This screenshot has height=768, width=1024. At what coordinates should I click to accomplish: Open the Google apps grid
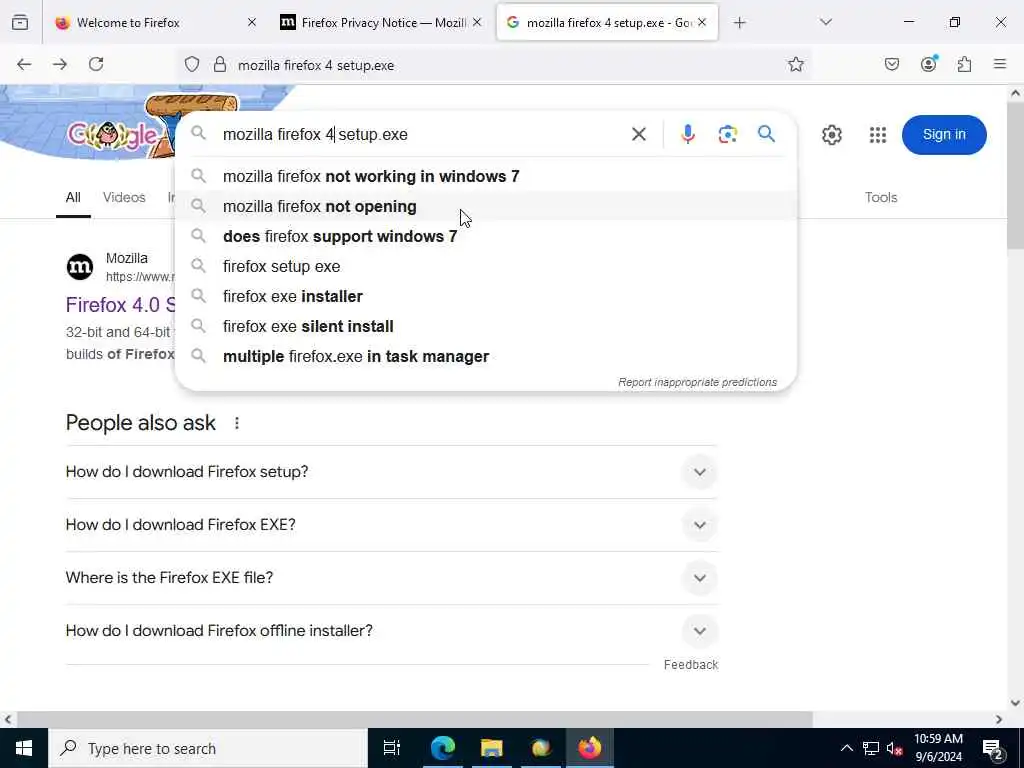(878, 135)
